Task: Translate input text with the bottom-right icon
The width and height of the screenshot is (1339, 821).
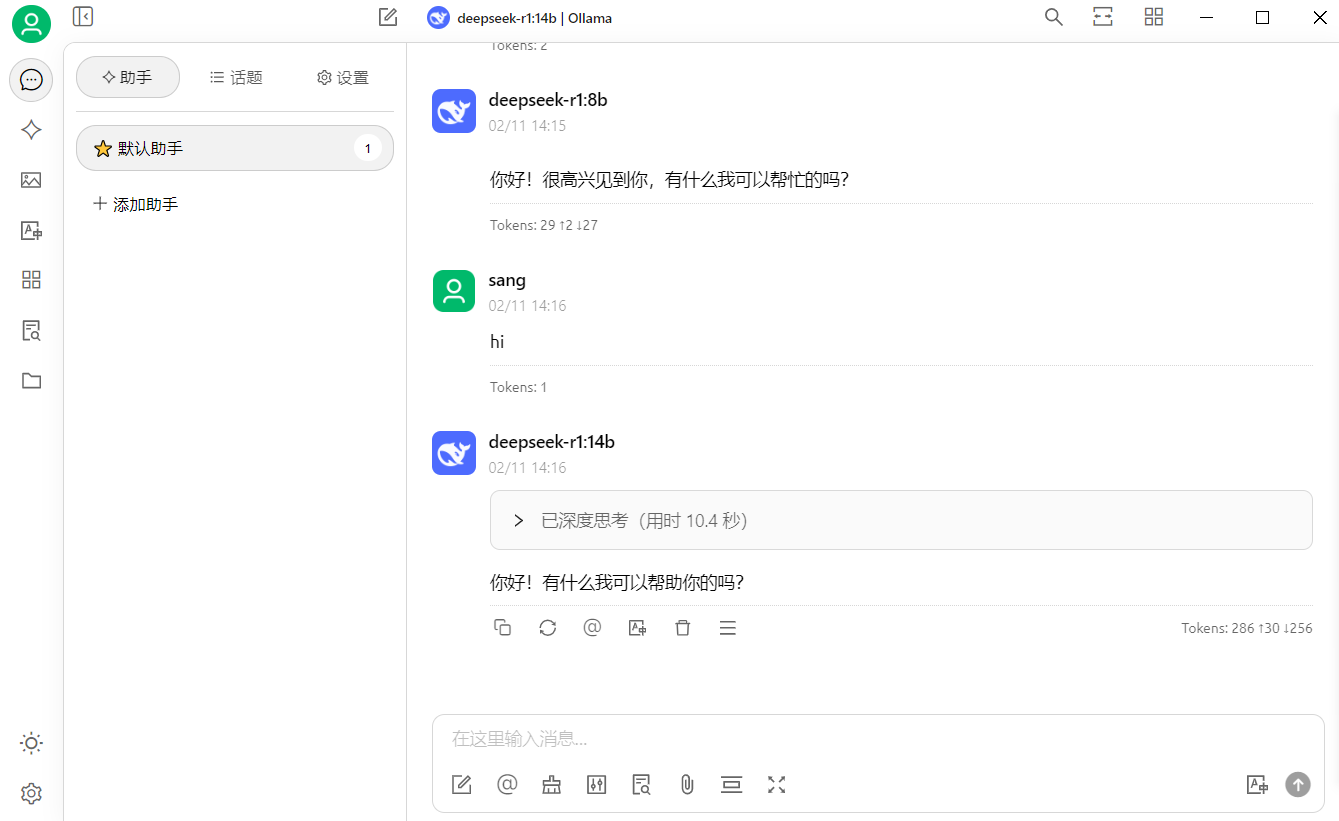Action: 1257,785
